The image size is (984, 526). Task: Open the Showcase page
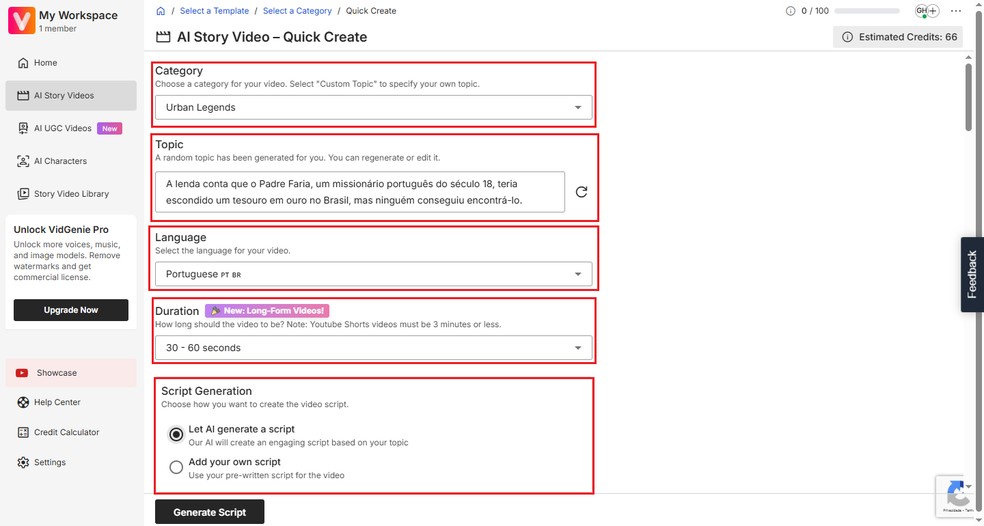(71, 373)
